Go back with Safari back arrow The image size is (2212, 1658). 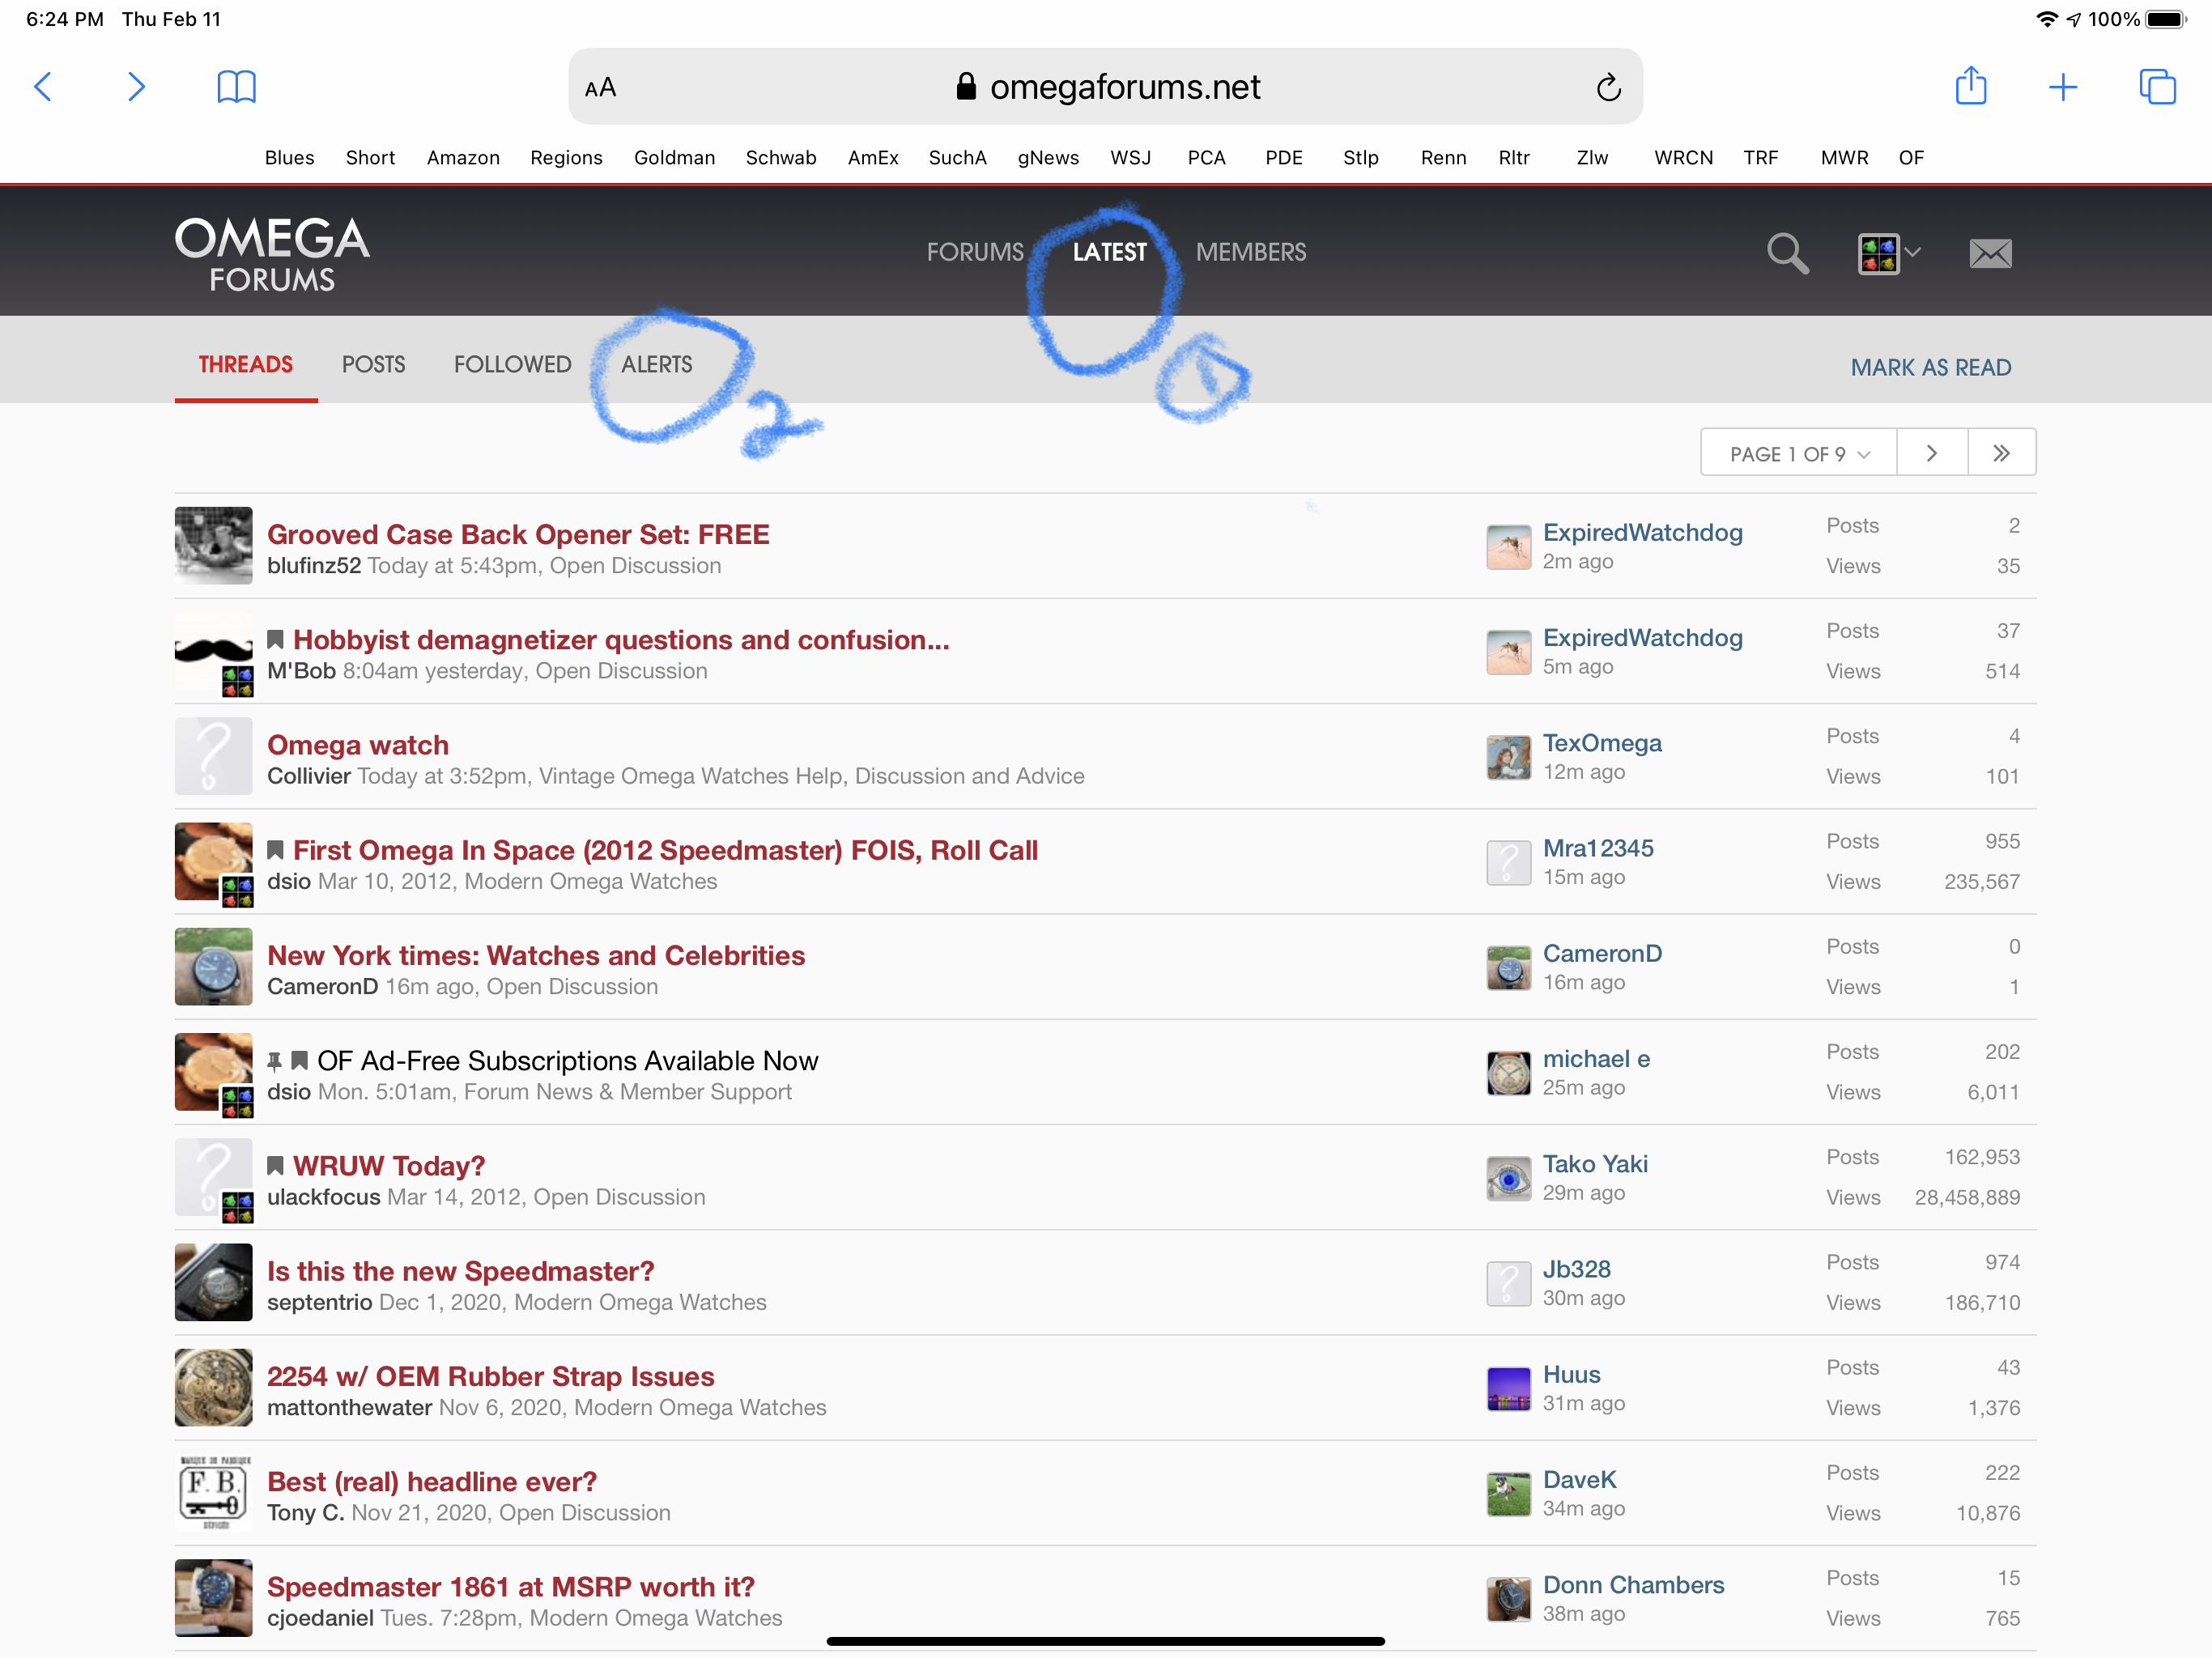[43, 87]
